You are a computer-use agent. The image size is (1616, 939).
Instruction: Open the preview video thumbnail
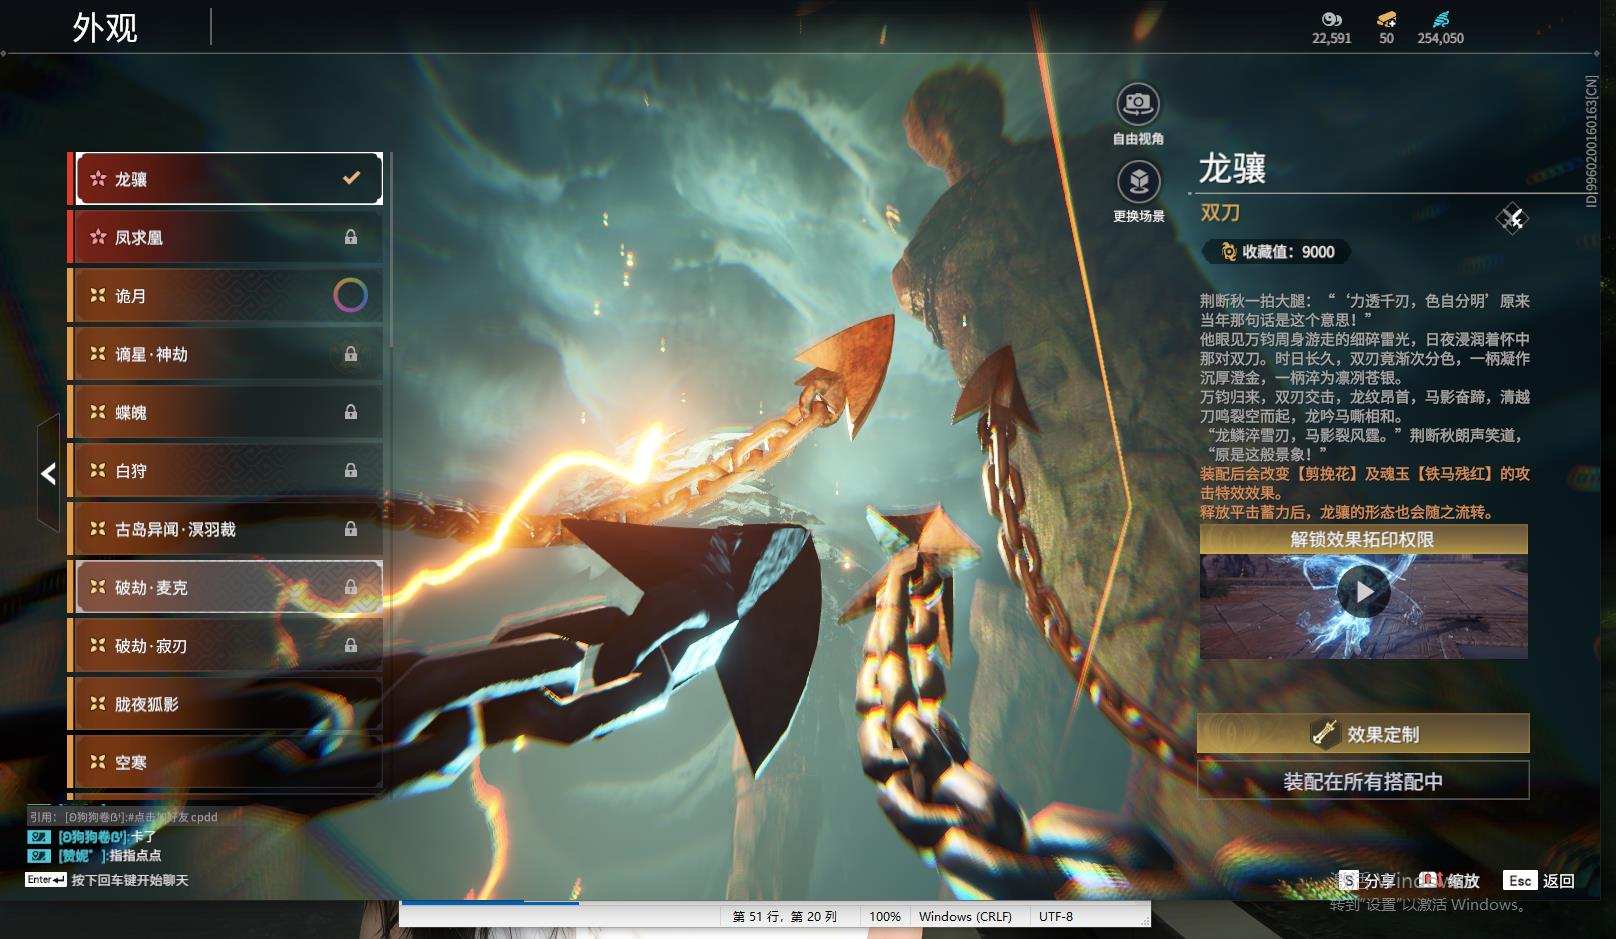[x=1364, y=606]
